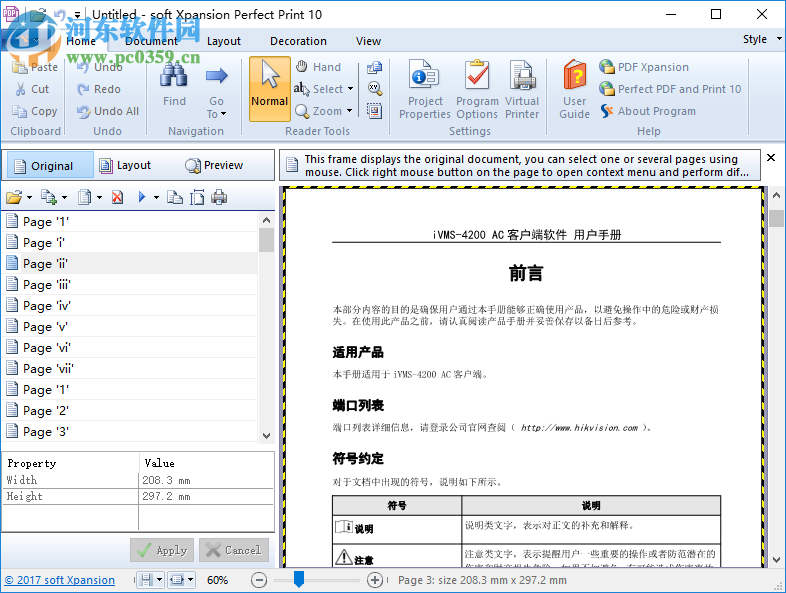Click the status bar save icon
This screenshot has width=786, height=593.
tap(146, 580)
